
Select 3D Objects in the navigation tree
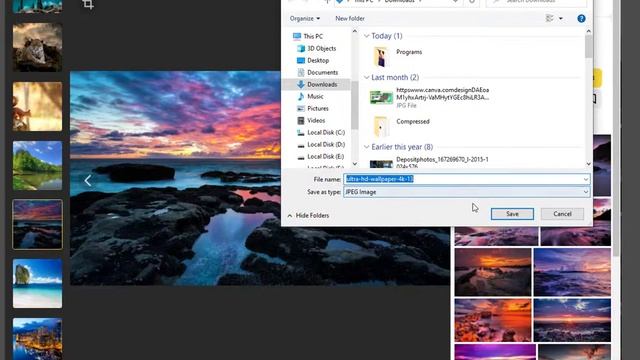tap(322, 48)
